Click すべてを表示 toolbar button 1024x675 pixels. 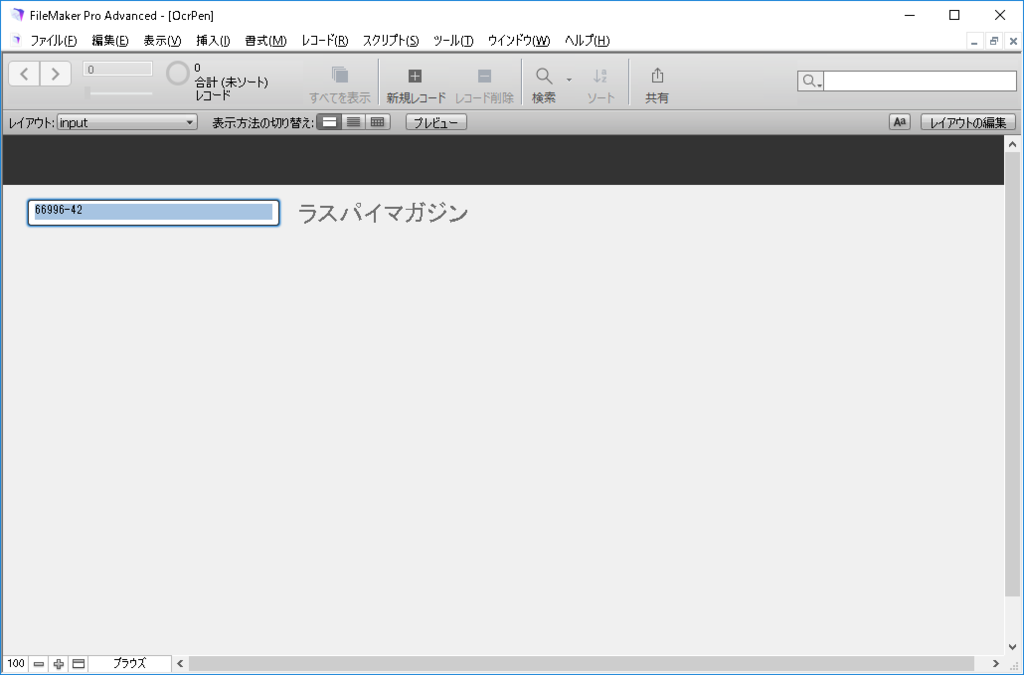(x=340, y=84)
